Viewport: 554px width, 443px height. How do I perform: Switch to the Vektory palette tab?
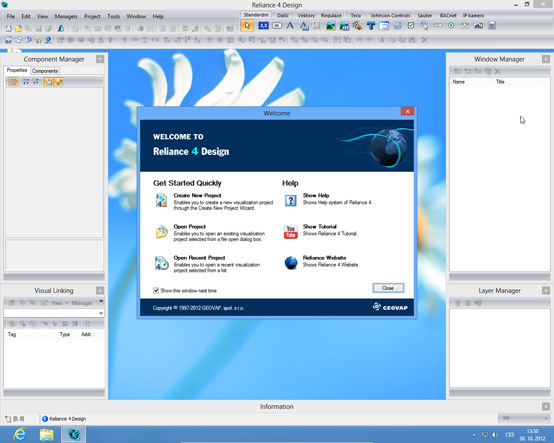click(x=306, y=16)
